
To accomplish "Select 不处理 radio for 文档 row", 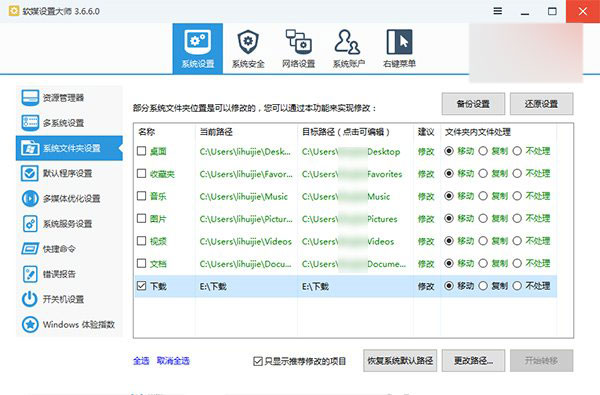I will pyautogui.click(x=517, y=263).
